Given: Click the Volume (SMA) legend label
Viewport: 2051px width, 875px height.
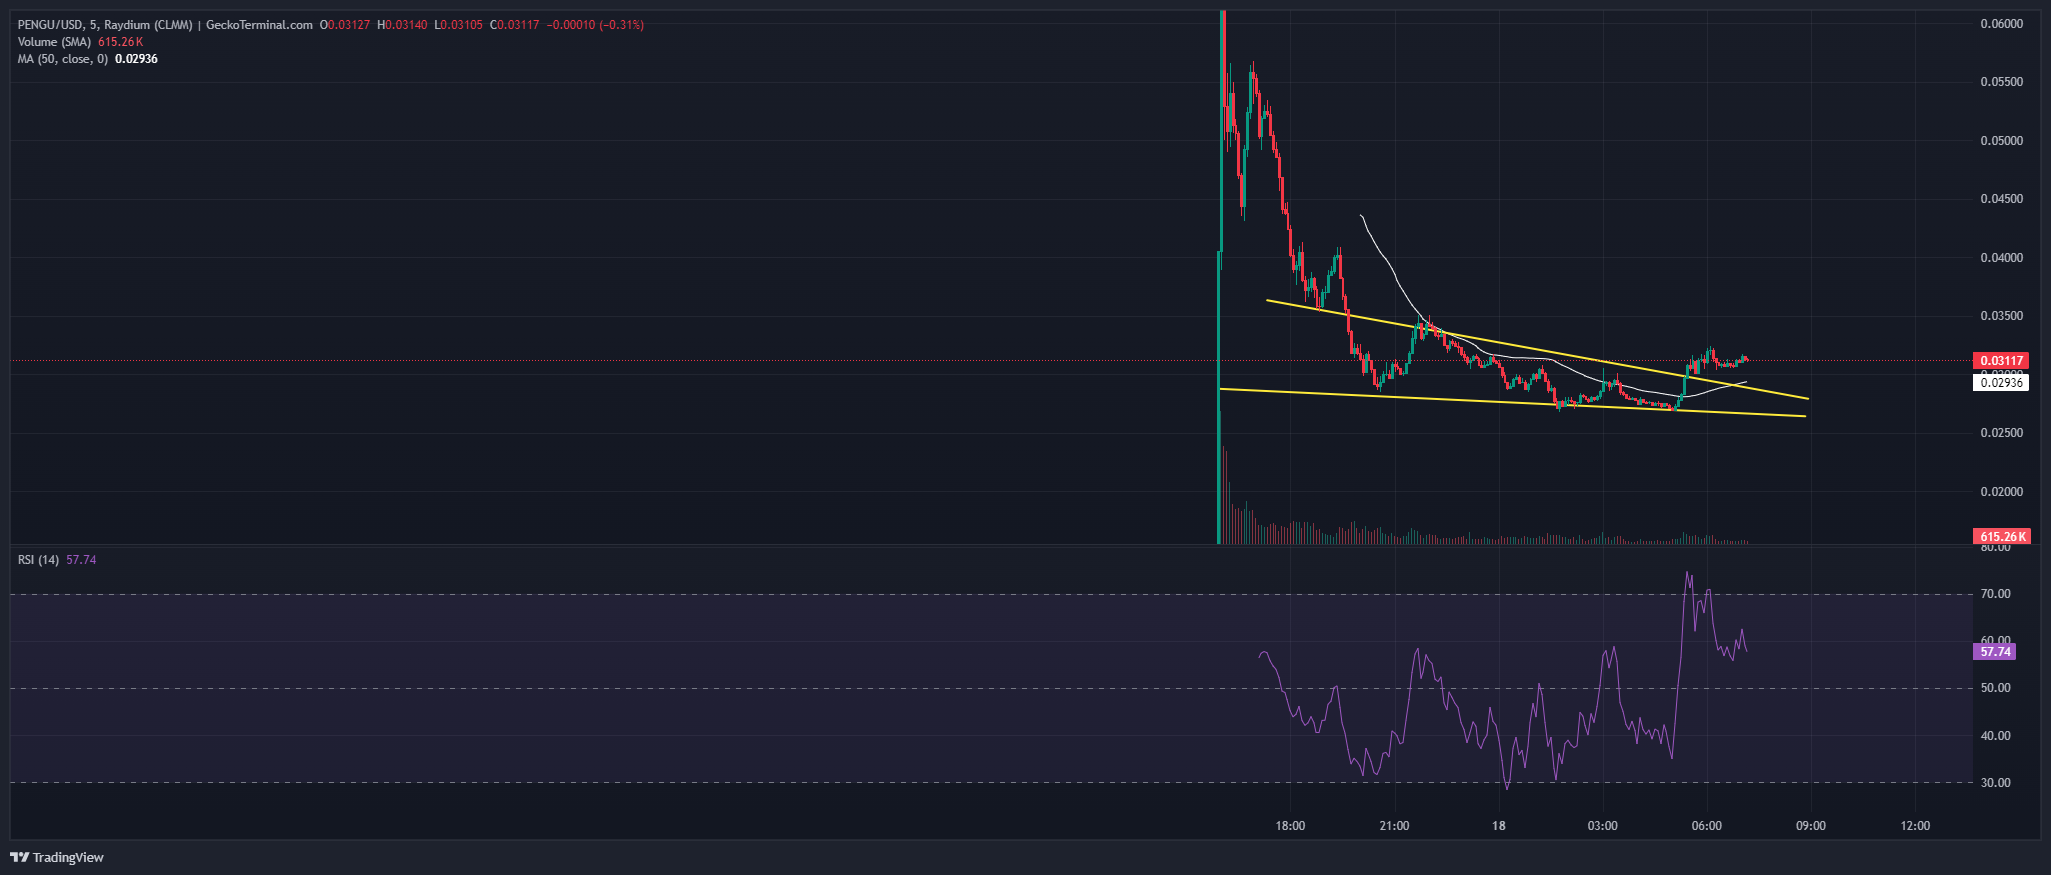Looking at the screenshot, I should click(54, 42).
